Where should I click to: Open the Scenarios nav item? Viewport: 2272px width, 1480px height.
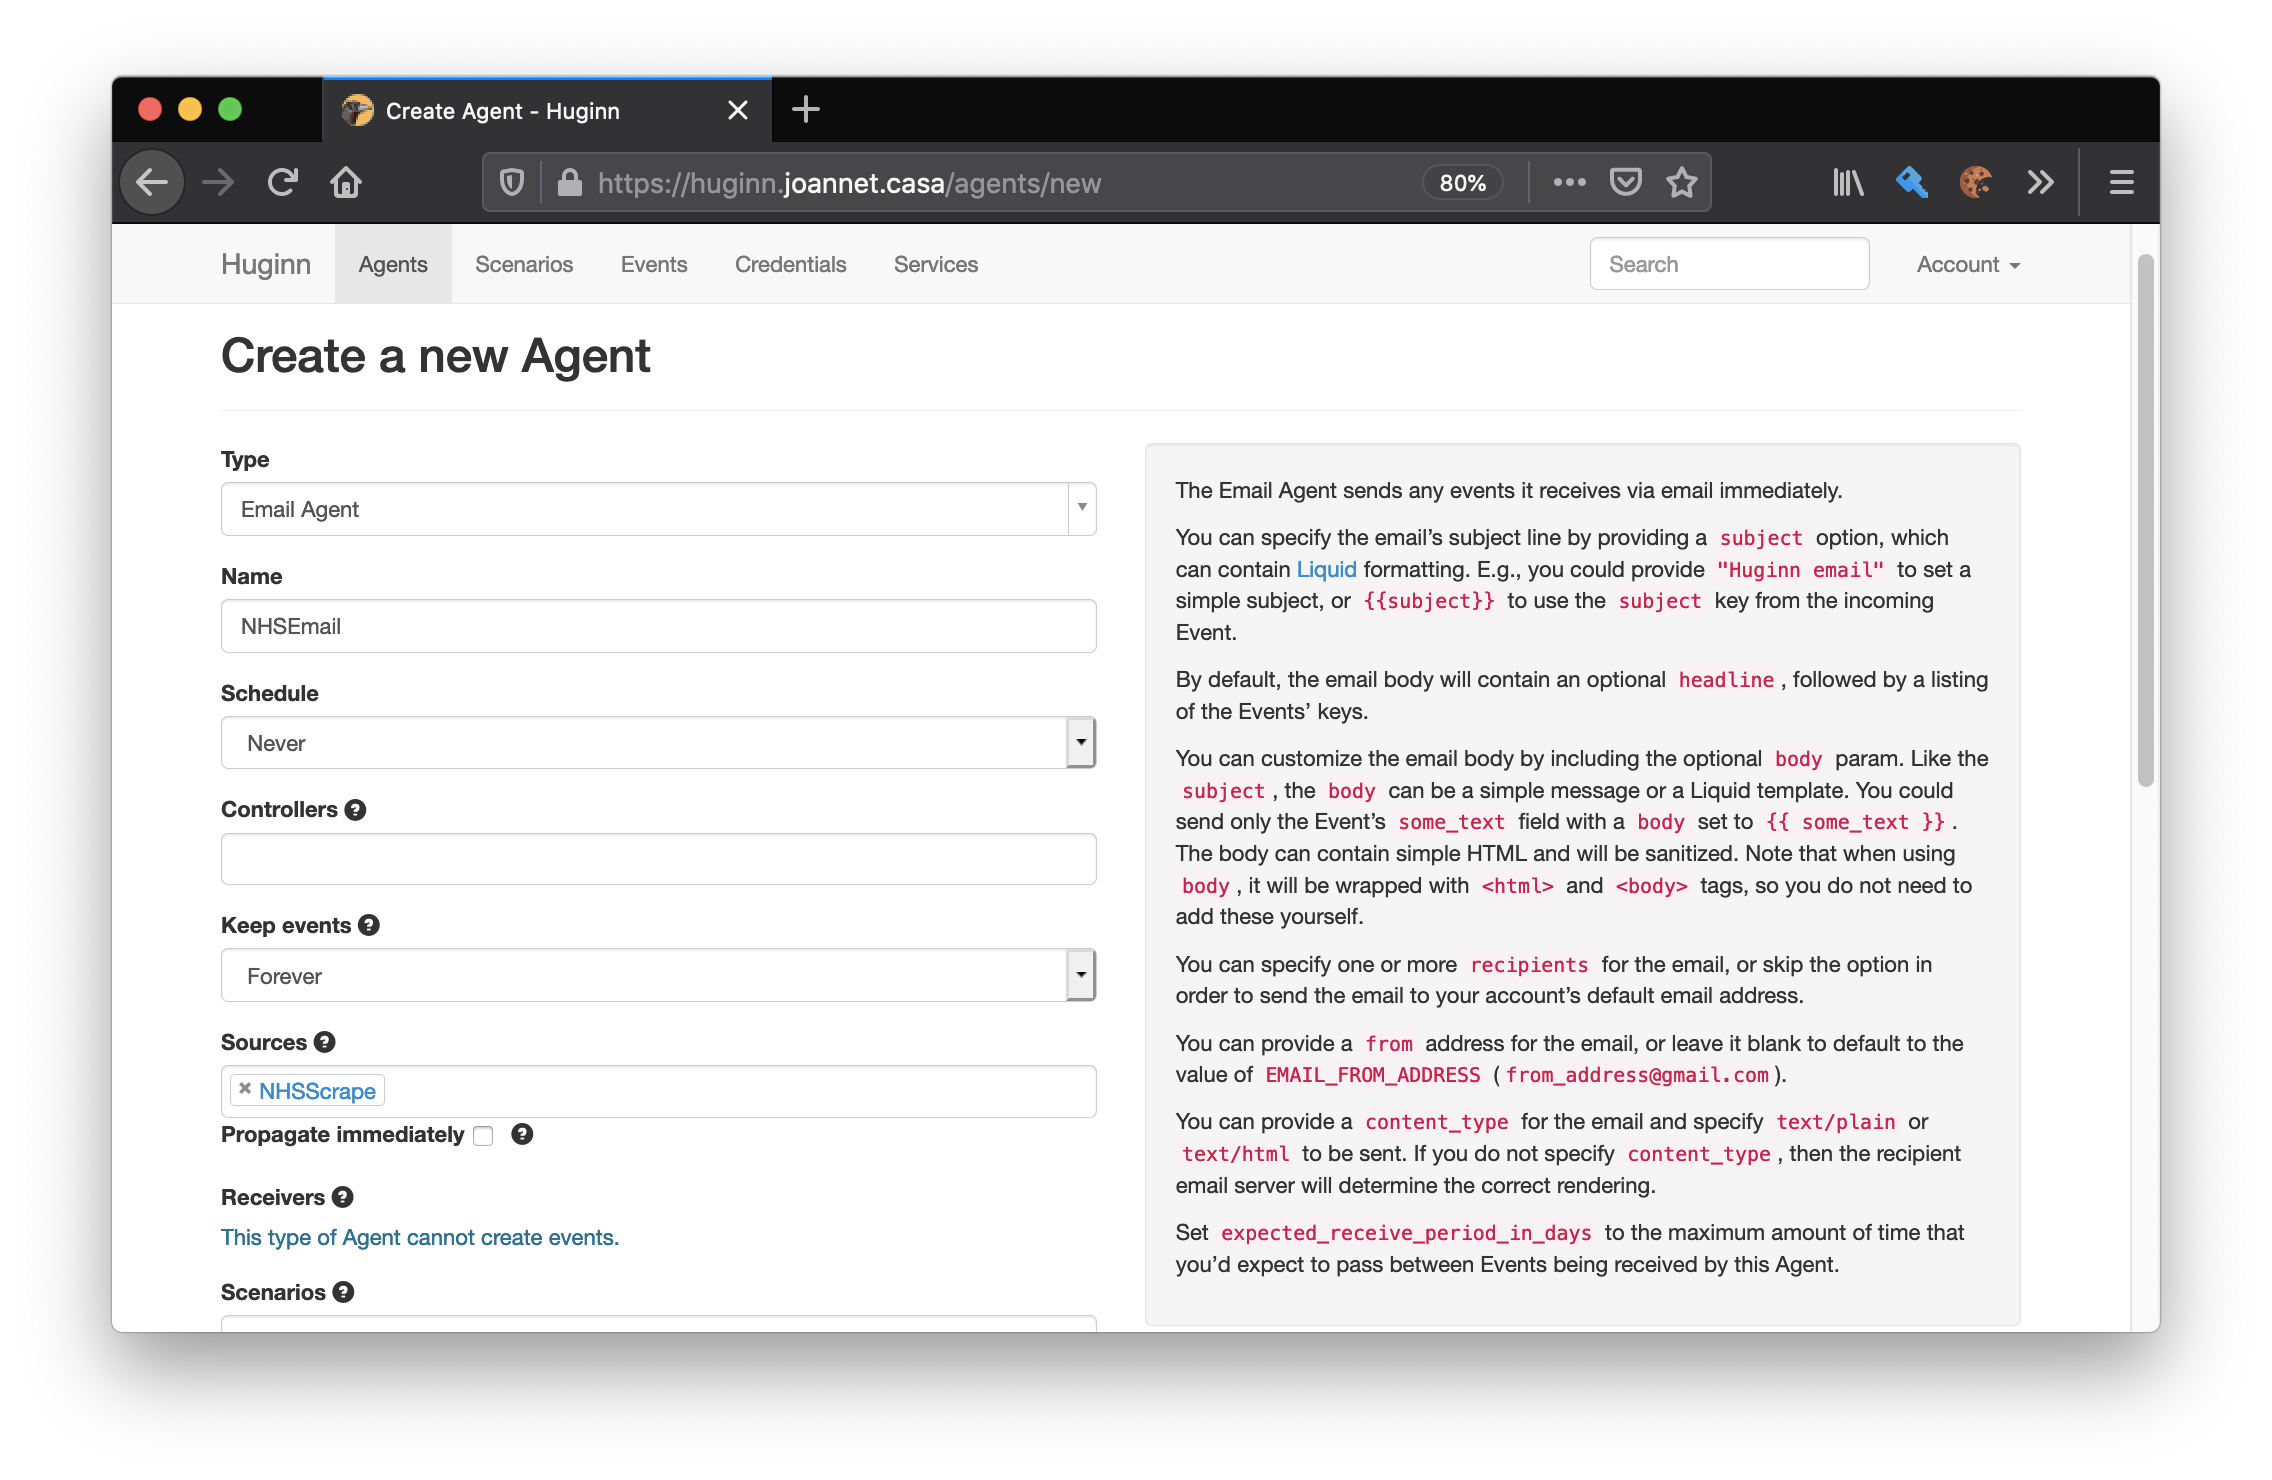point(524,264)
